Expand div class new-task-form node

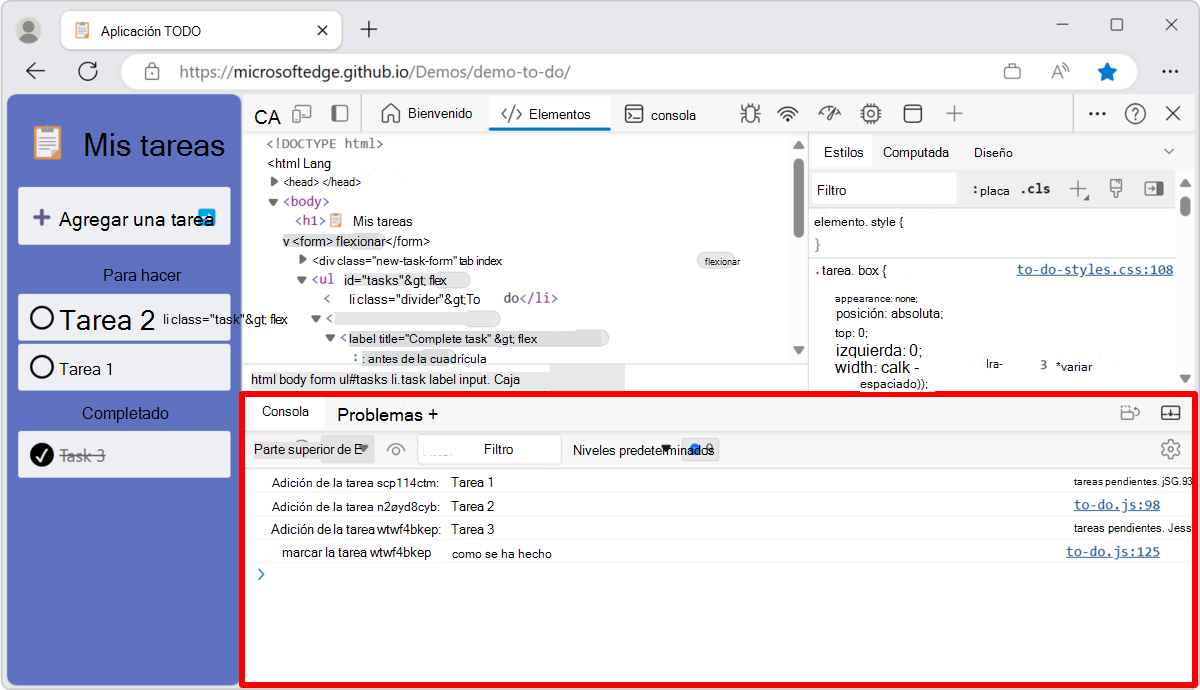pyautogui.click(x=303, y=260)
